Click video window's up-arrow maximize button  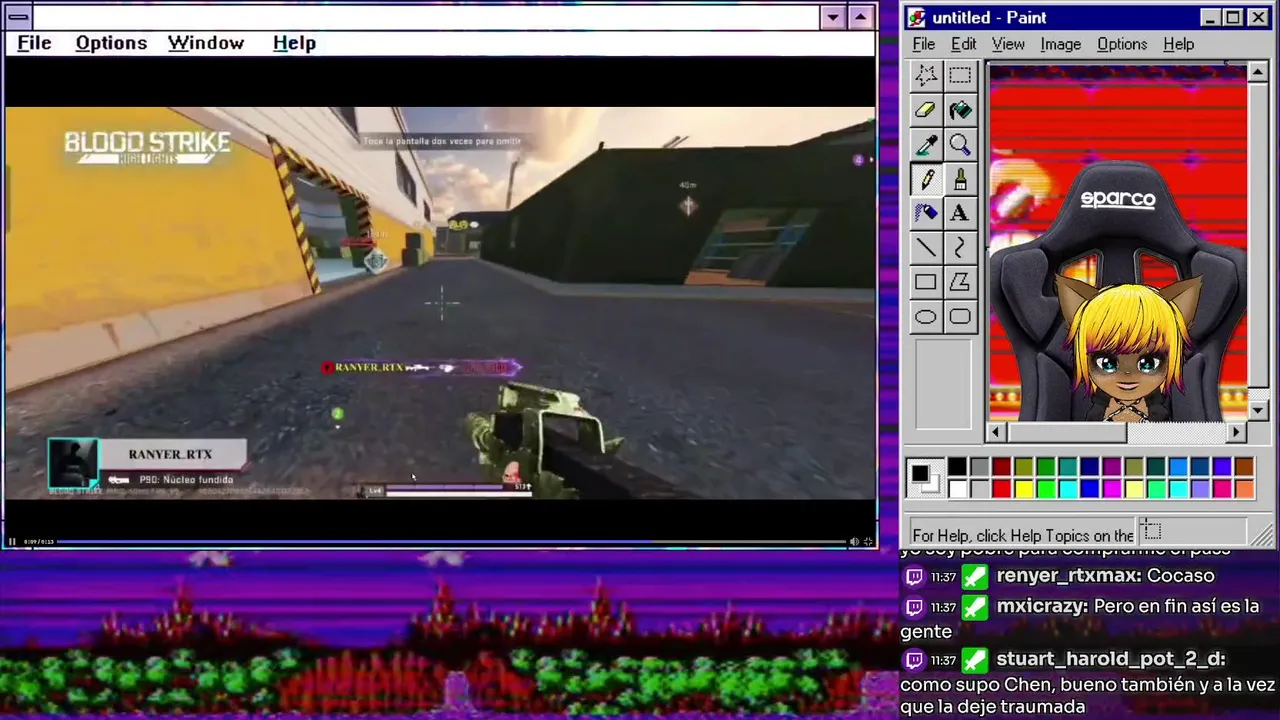tap(861, 17)
